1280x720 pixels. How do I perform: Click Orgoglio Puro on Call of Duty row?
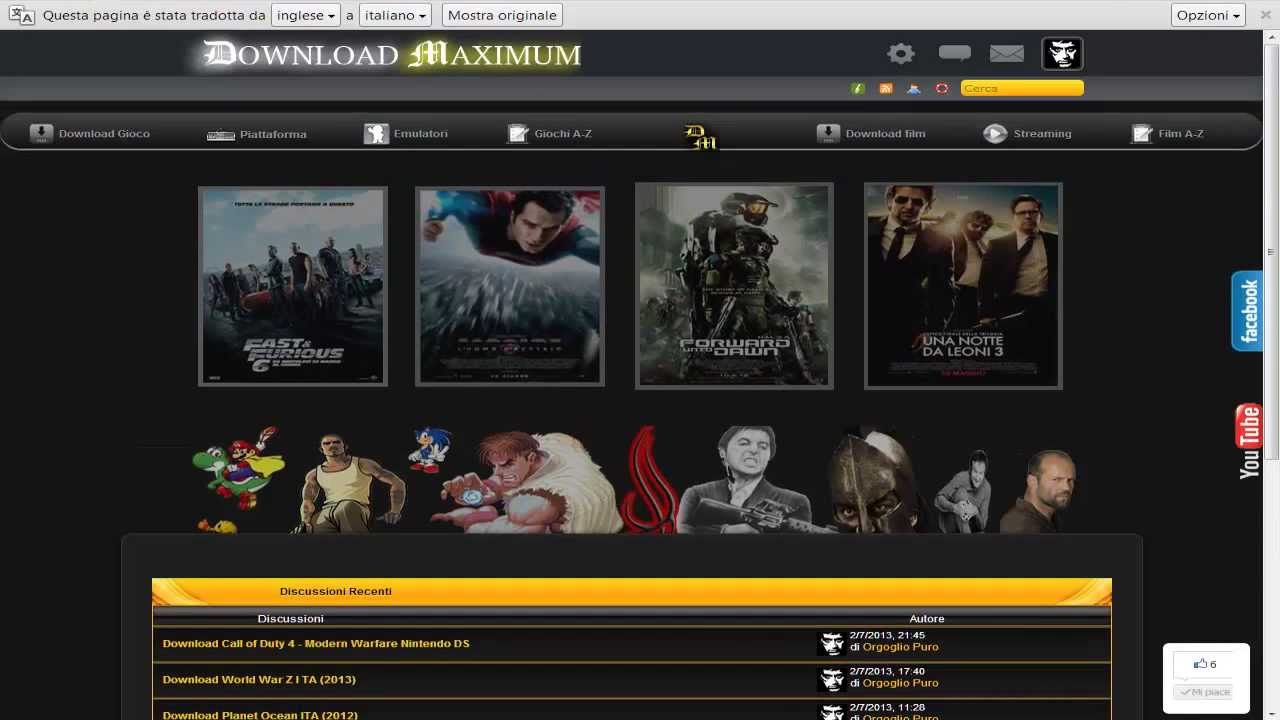(x=900, y=647)
